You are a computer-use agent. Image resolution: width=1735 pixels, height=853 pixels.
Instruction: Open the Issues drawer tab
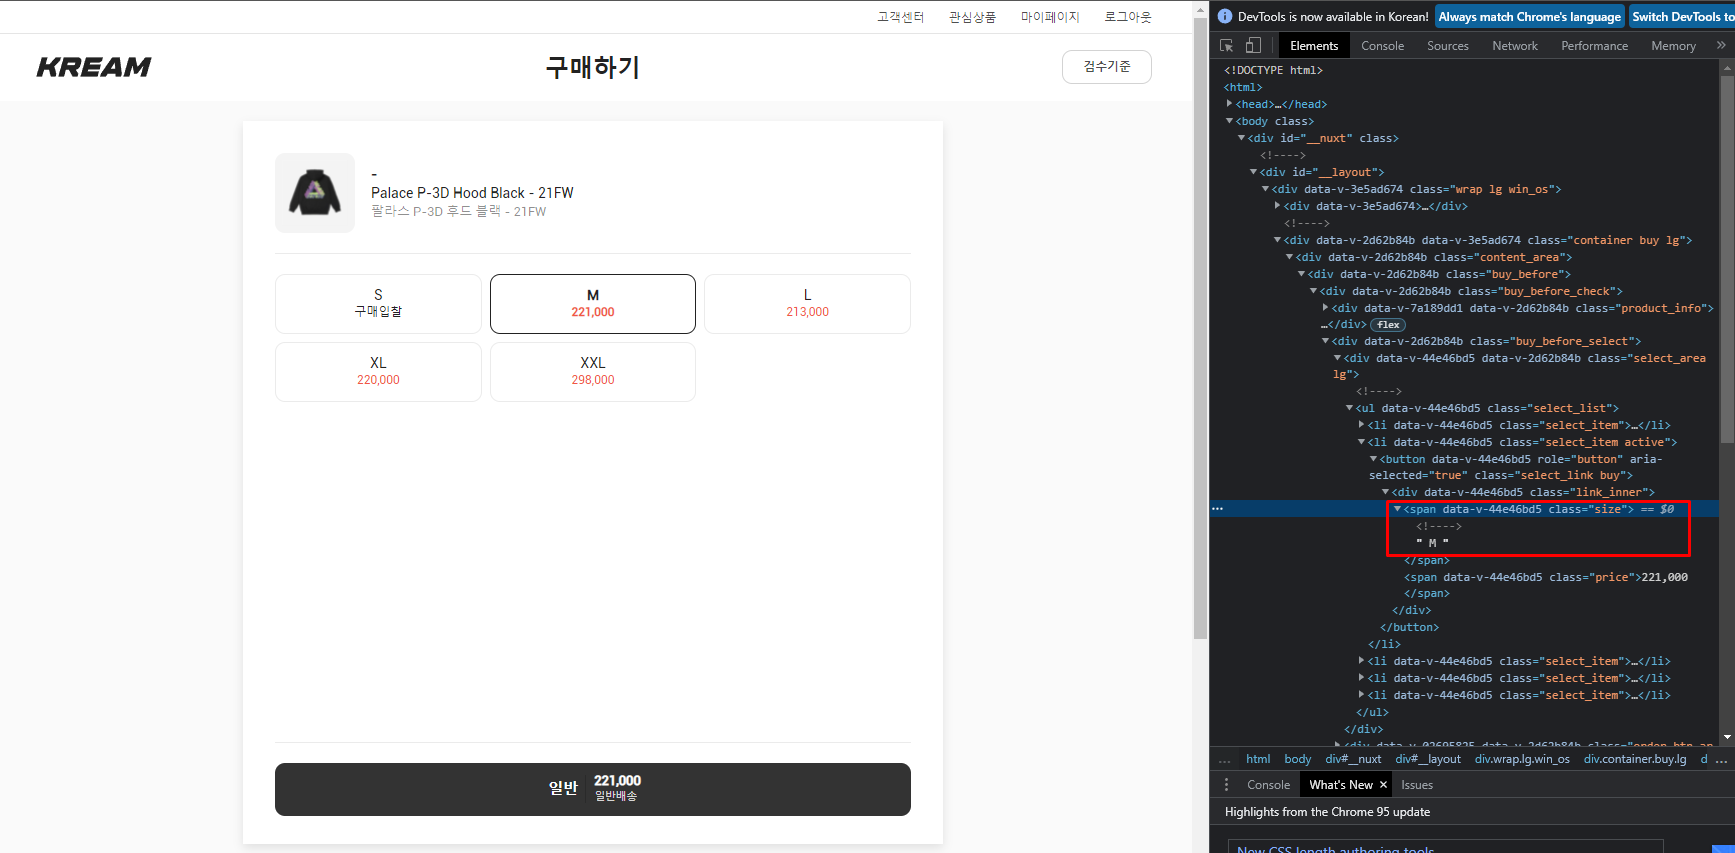coord(1417,785)
